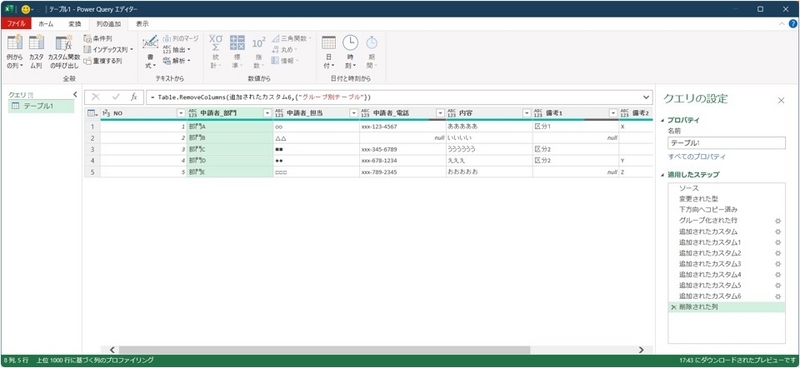Collapse the Queries (クエリ) pane
The width and height of the screenshot is (800, 368).
tap(76, 94)
